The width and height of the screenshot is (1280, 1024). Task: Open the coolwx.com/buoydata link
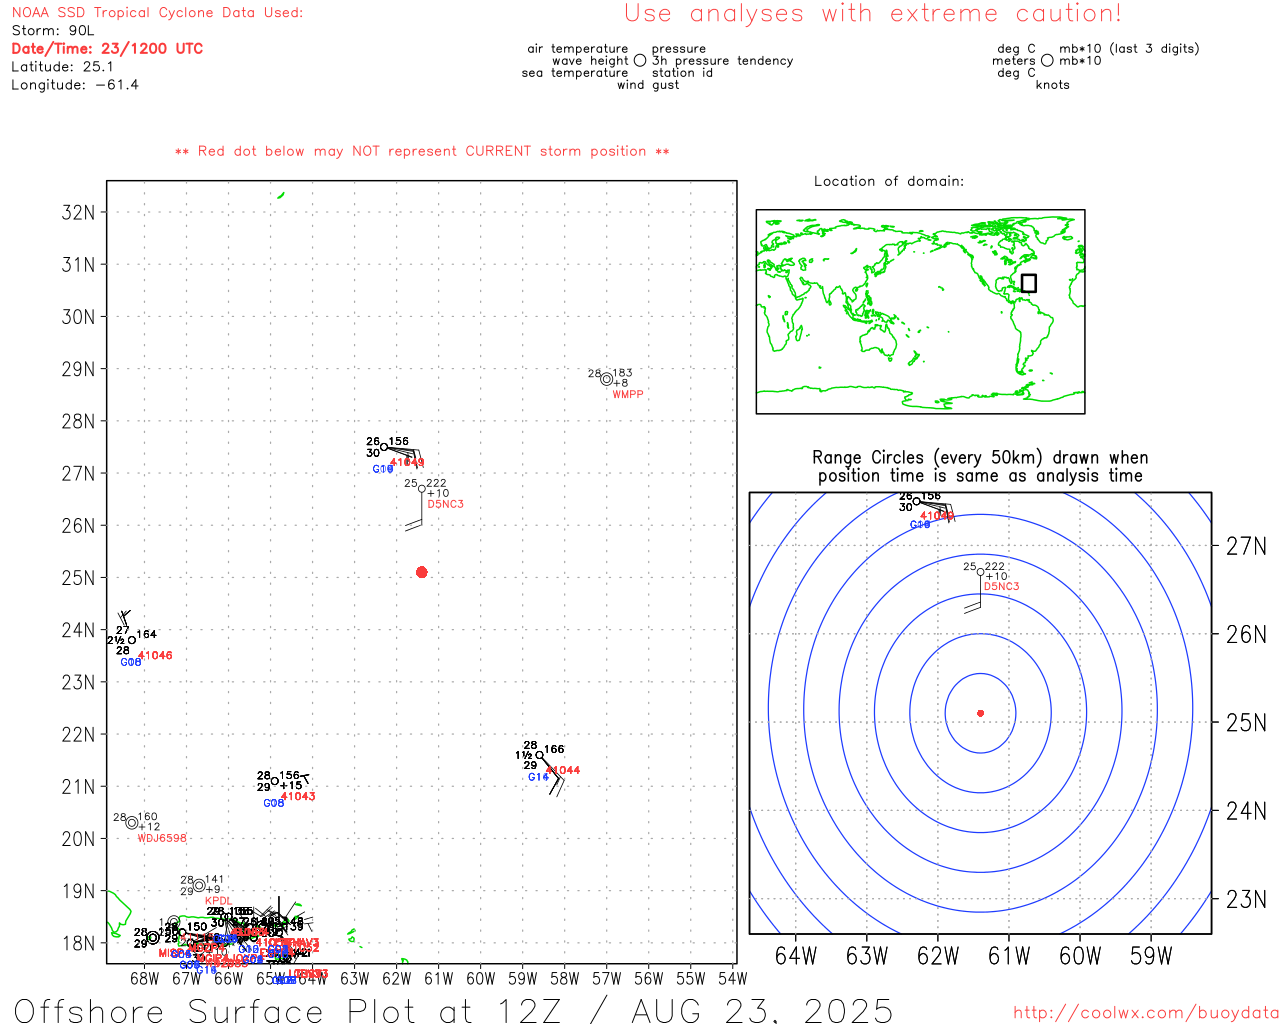(x=1146, y=1013)
